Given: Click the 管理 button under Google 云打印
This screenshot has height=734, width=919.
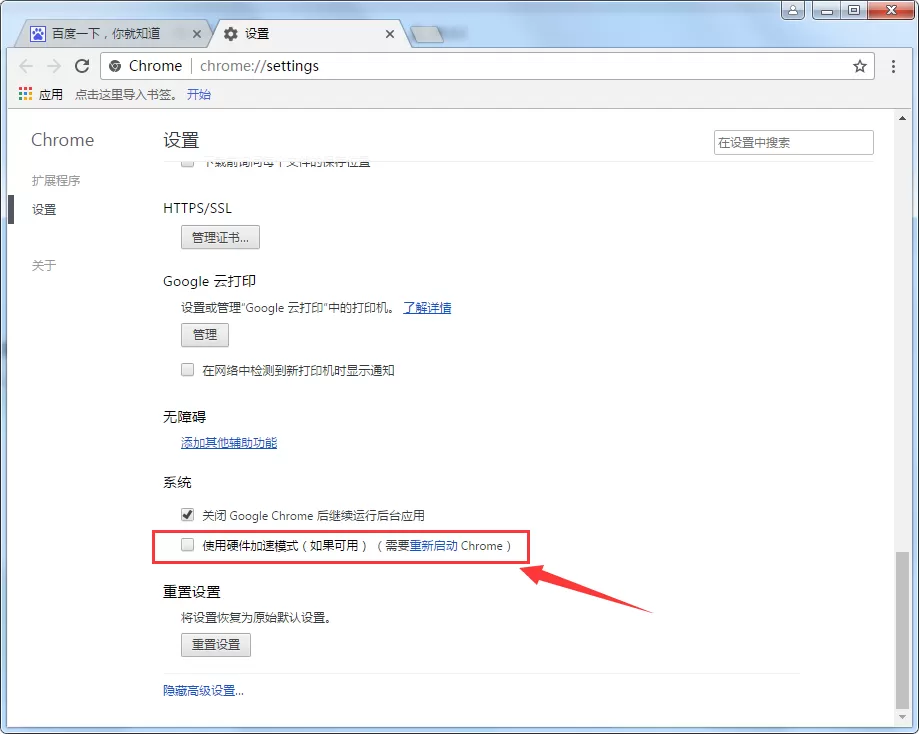Looking at the screenshot, I should pos(205,335).
